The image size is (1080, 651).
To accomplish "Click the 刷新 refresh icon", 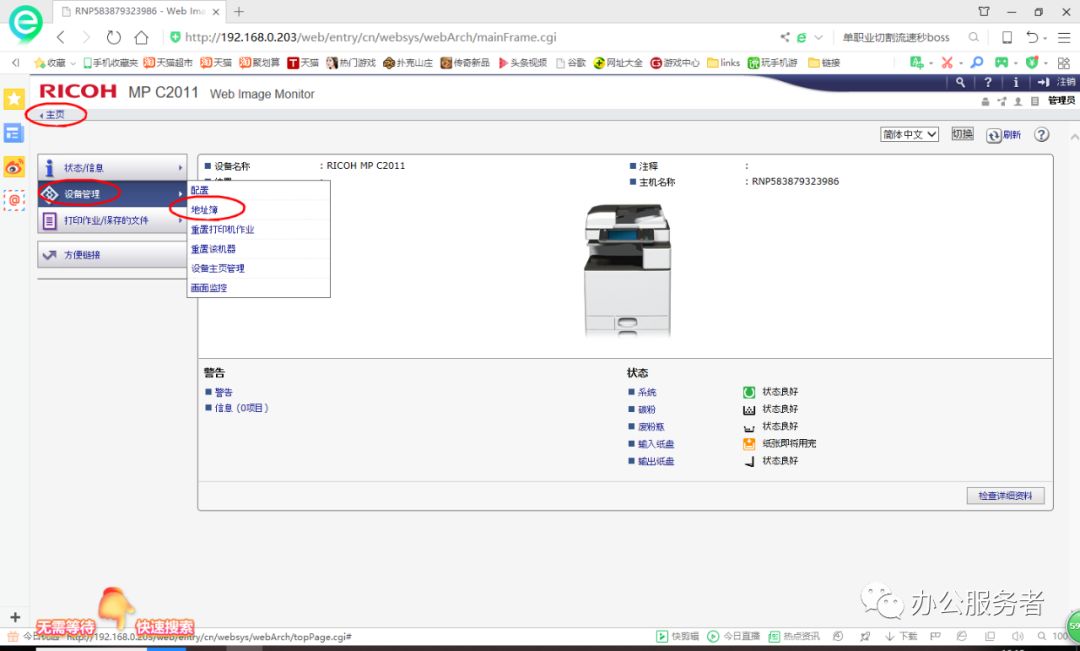I will (x=993, y=135).
